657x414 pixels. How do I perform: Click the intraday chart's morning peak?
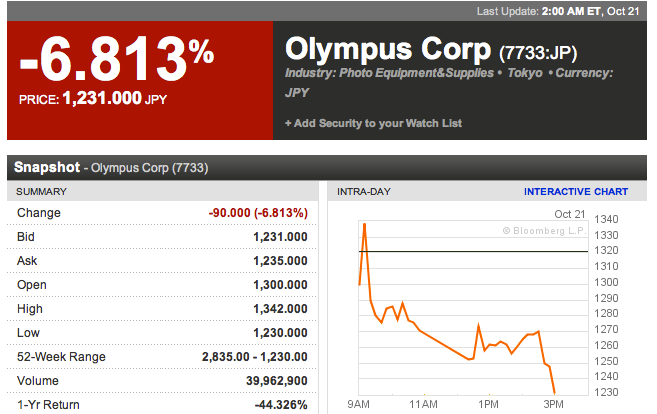[x=365, y=225]
